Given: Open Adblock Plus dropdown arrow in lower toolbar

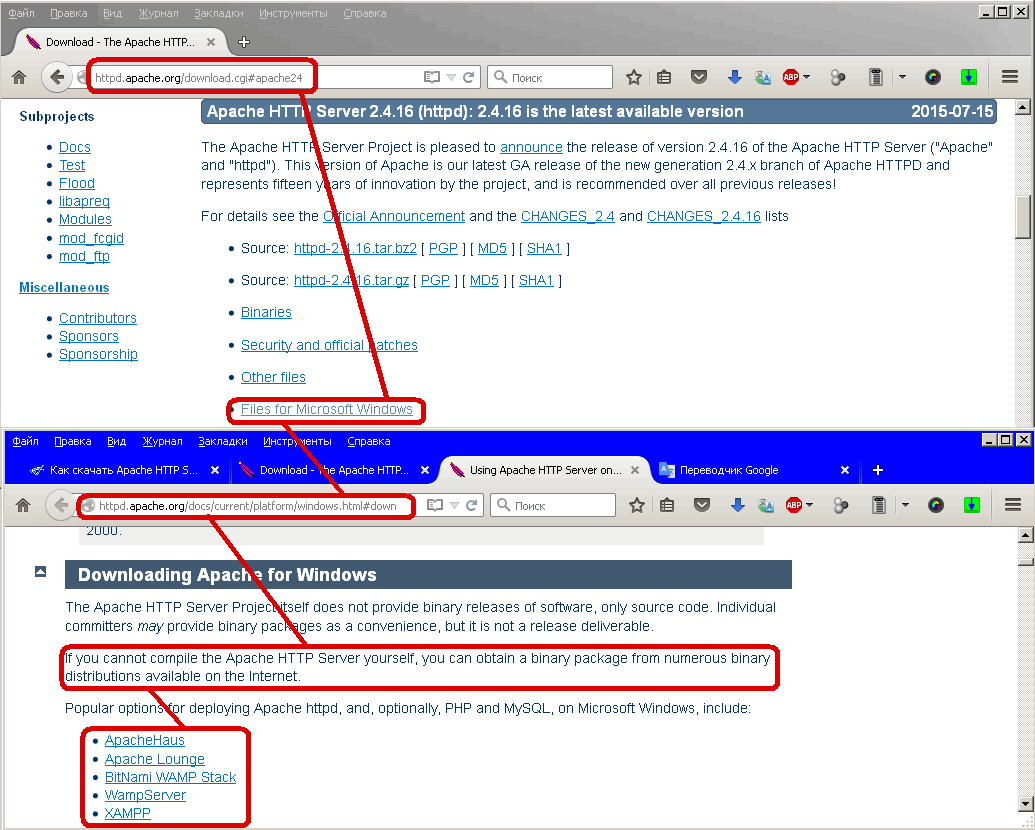Looking at the screenshot, I should 810,505.
